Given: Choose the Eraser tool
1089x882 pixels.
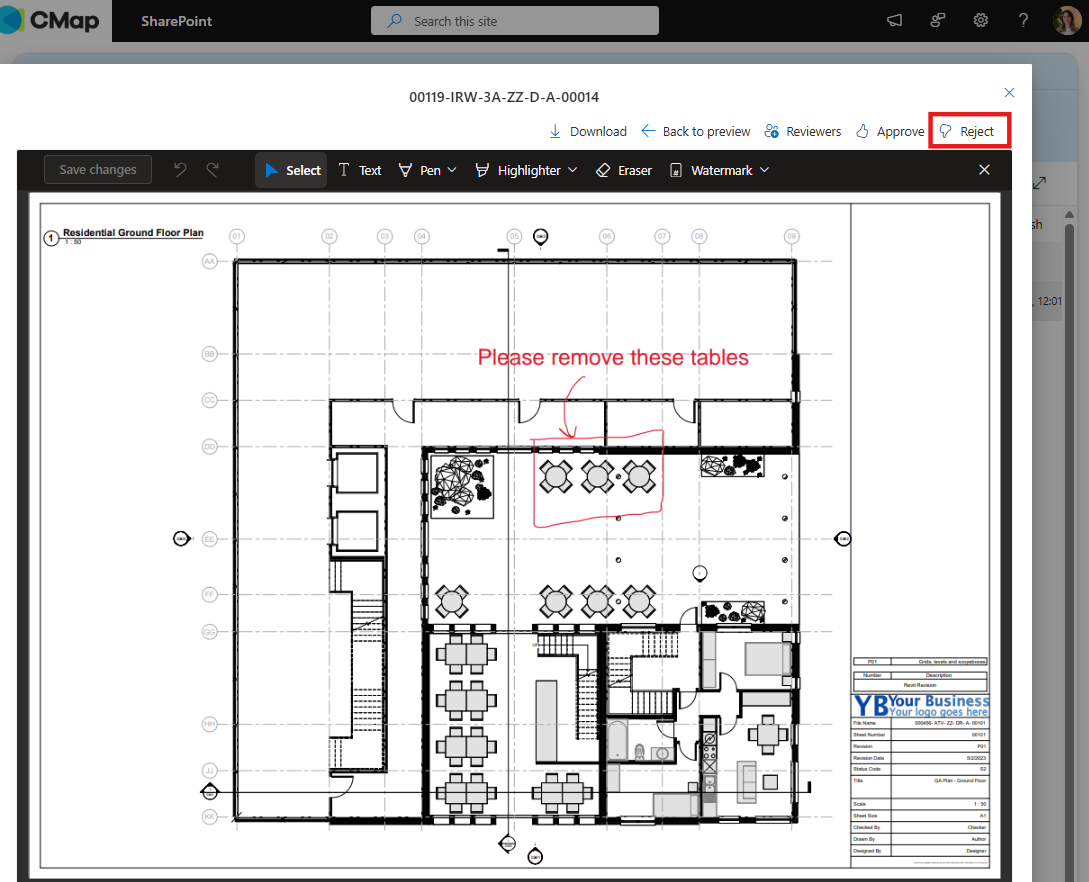Looking at the screenshot, I should [624, 170].
